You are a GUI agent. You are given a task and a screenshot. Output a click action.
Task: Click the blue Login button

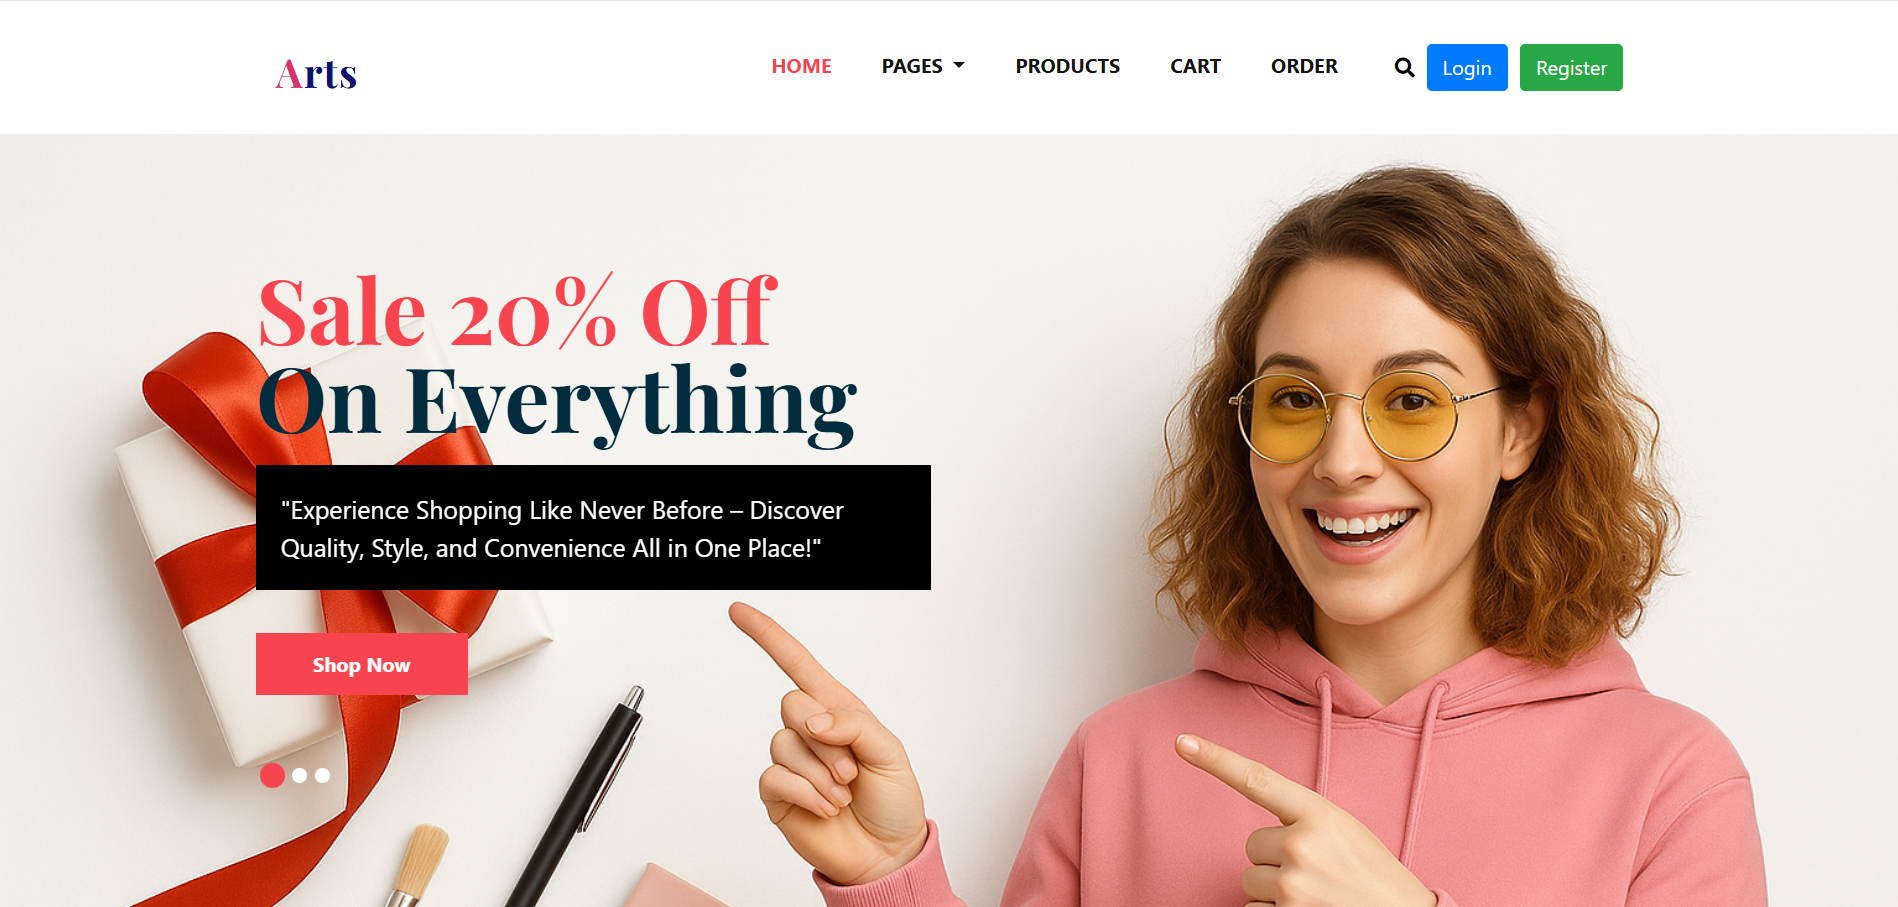click(1467, 67)
